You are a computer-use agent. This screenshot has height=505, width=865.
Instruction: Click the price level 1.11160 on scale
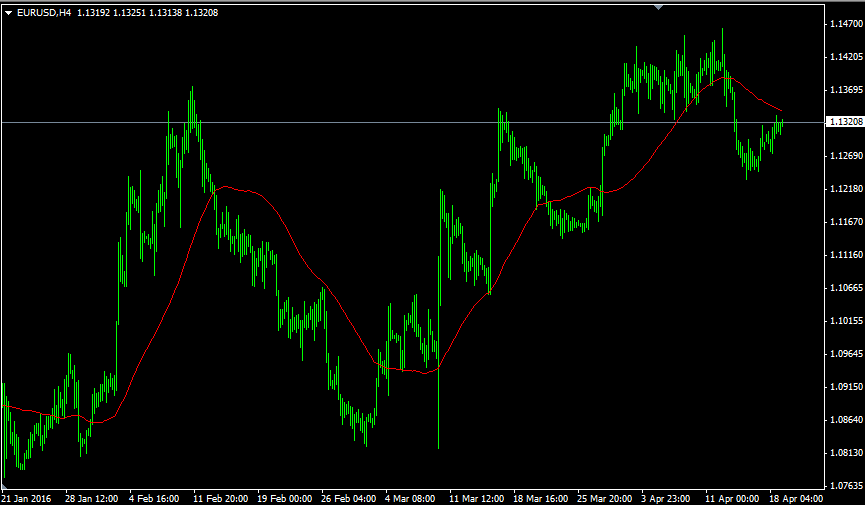point(846,255)
